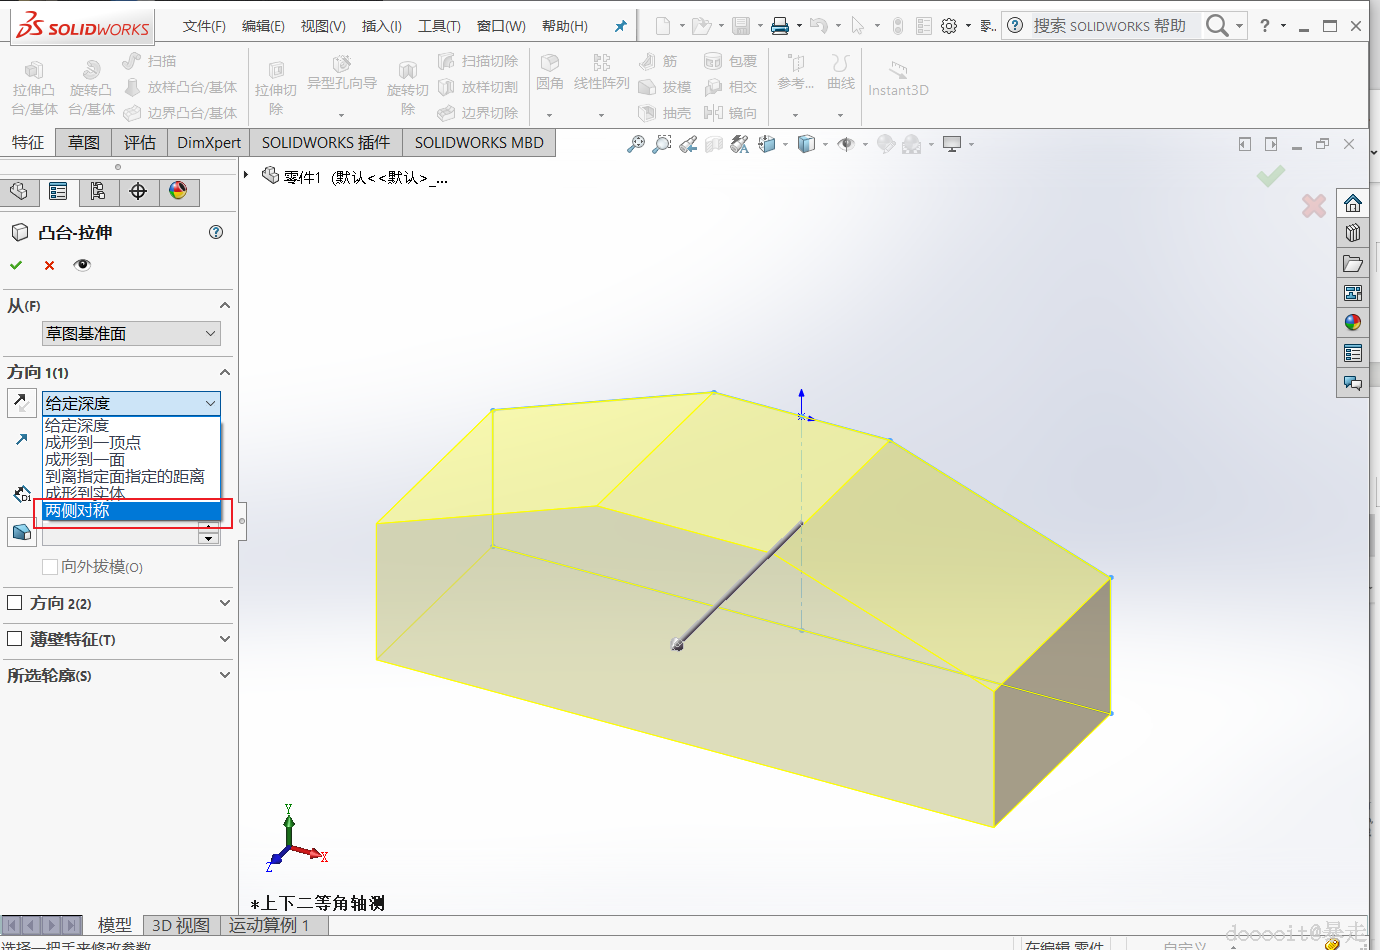Select 两侧对称 from the end condition list

tap(78, 511)
